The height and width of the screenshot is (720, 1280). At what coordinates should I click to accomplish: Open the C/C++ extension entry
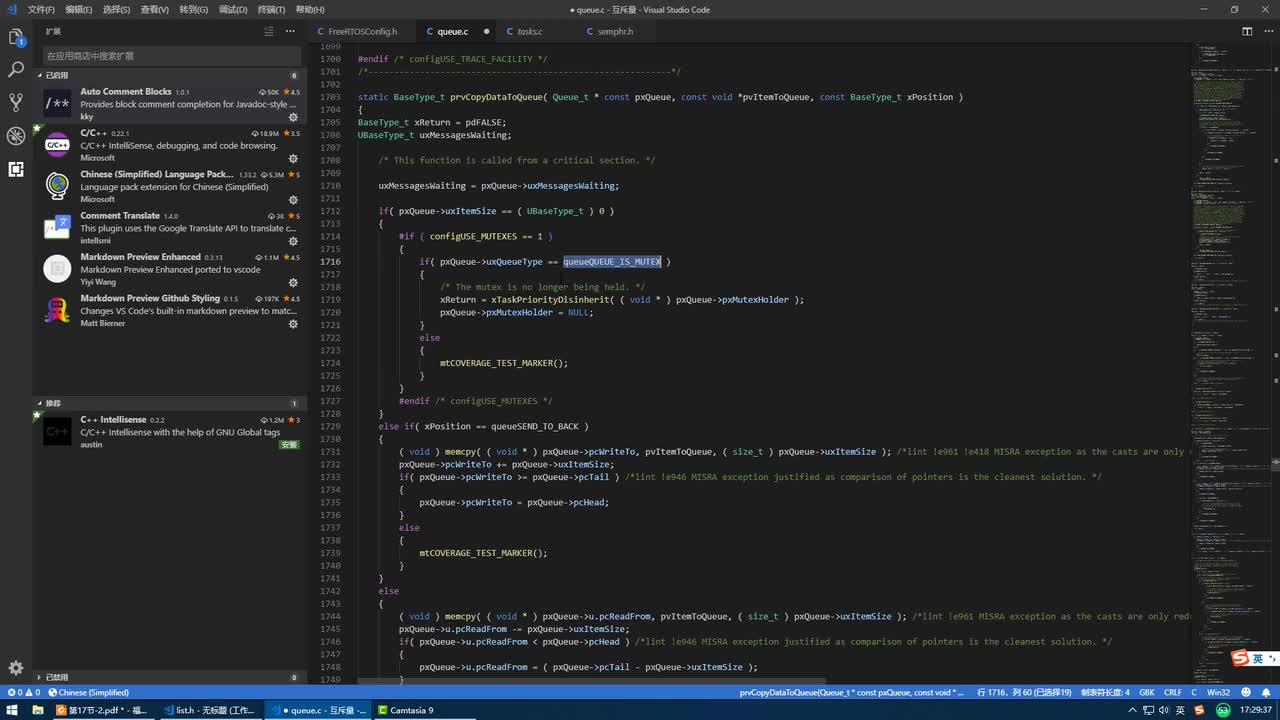click(170, 145)
